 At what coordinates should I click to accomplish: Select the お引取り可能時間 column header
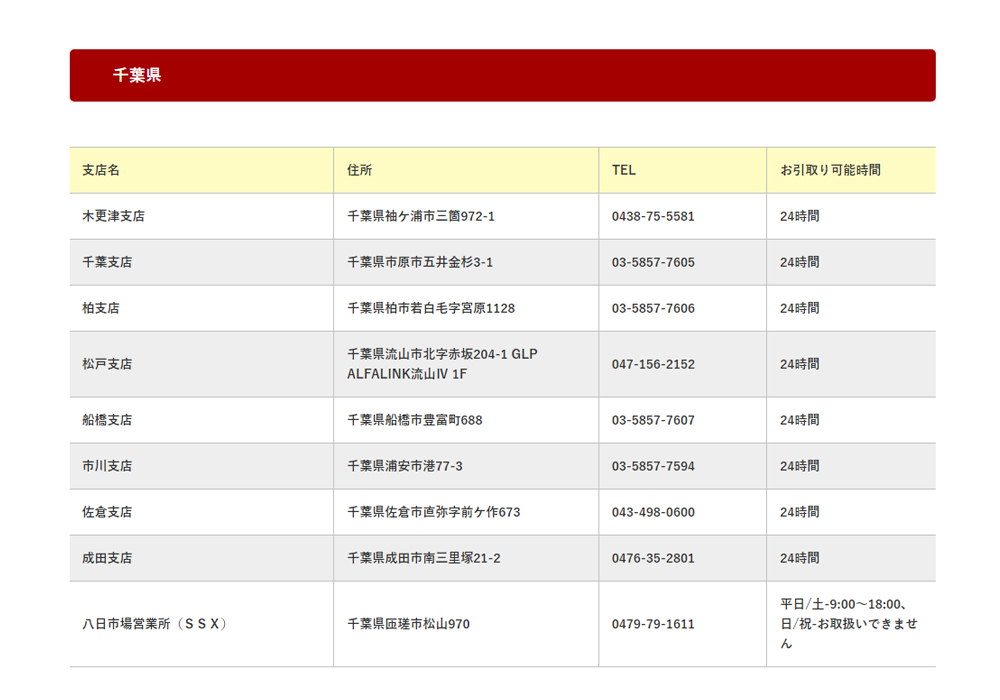[830, 170]
